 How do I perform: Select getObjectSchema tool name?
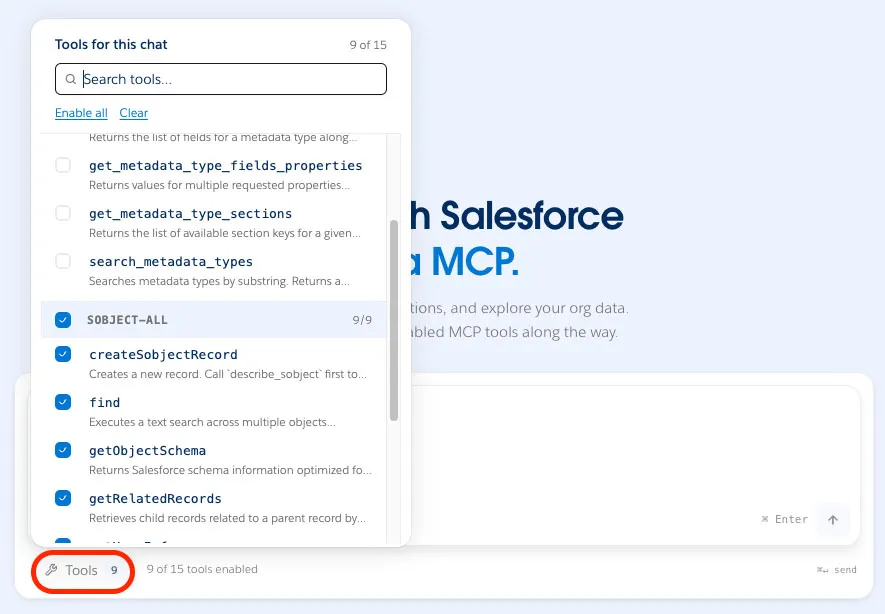pyautogui.click(x=147, y=451)
